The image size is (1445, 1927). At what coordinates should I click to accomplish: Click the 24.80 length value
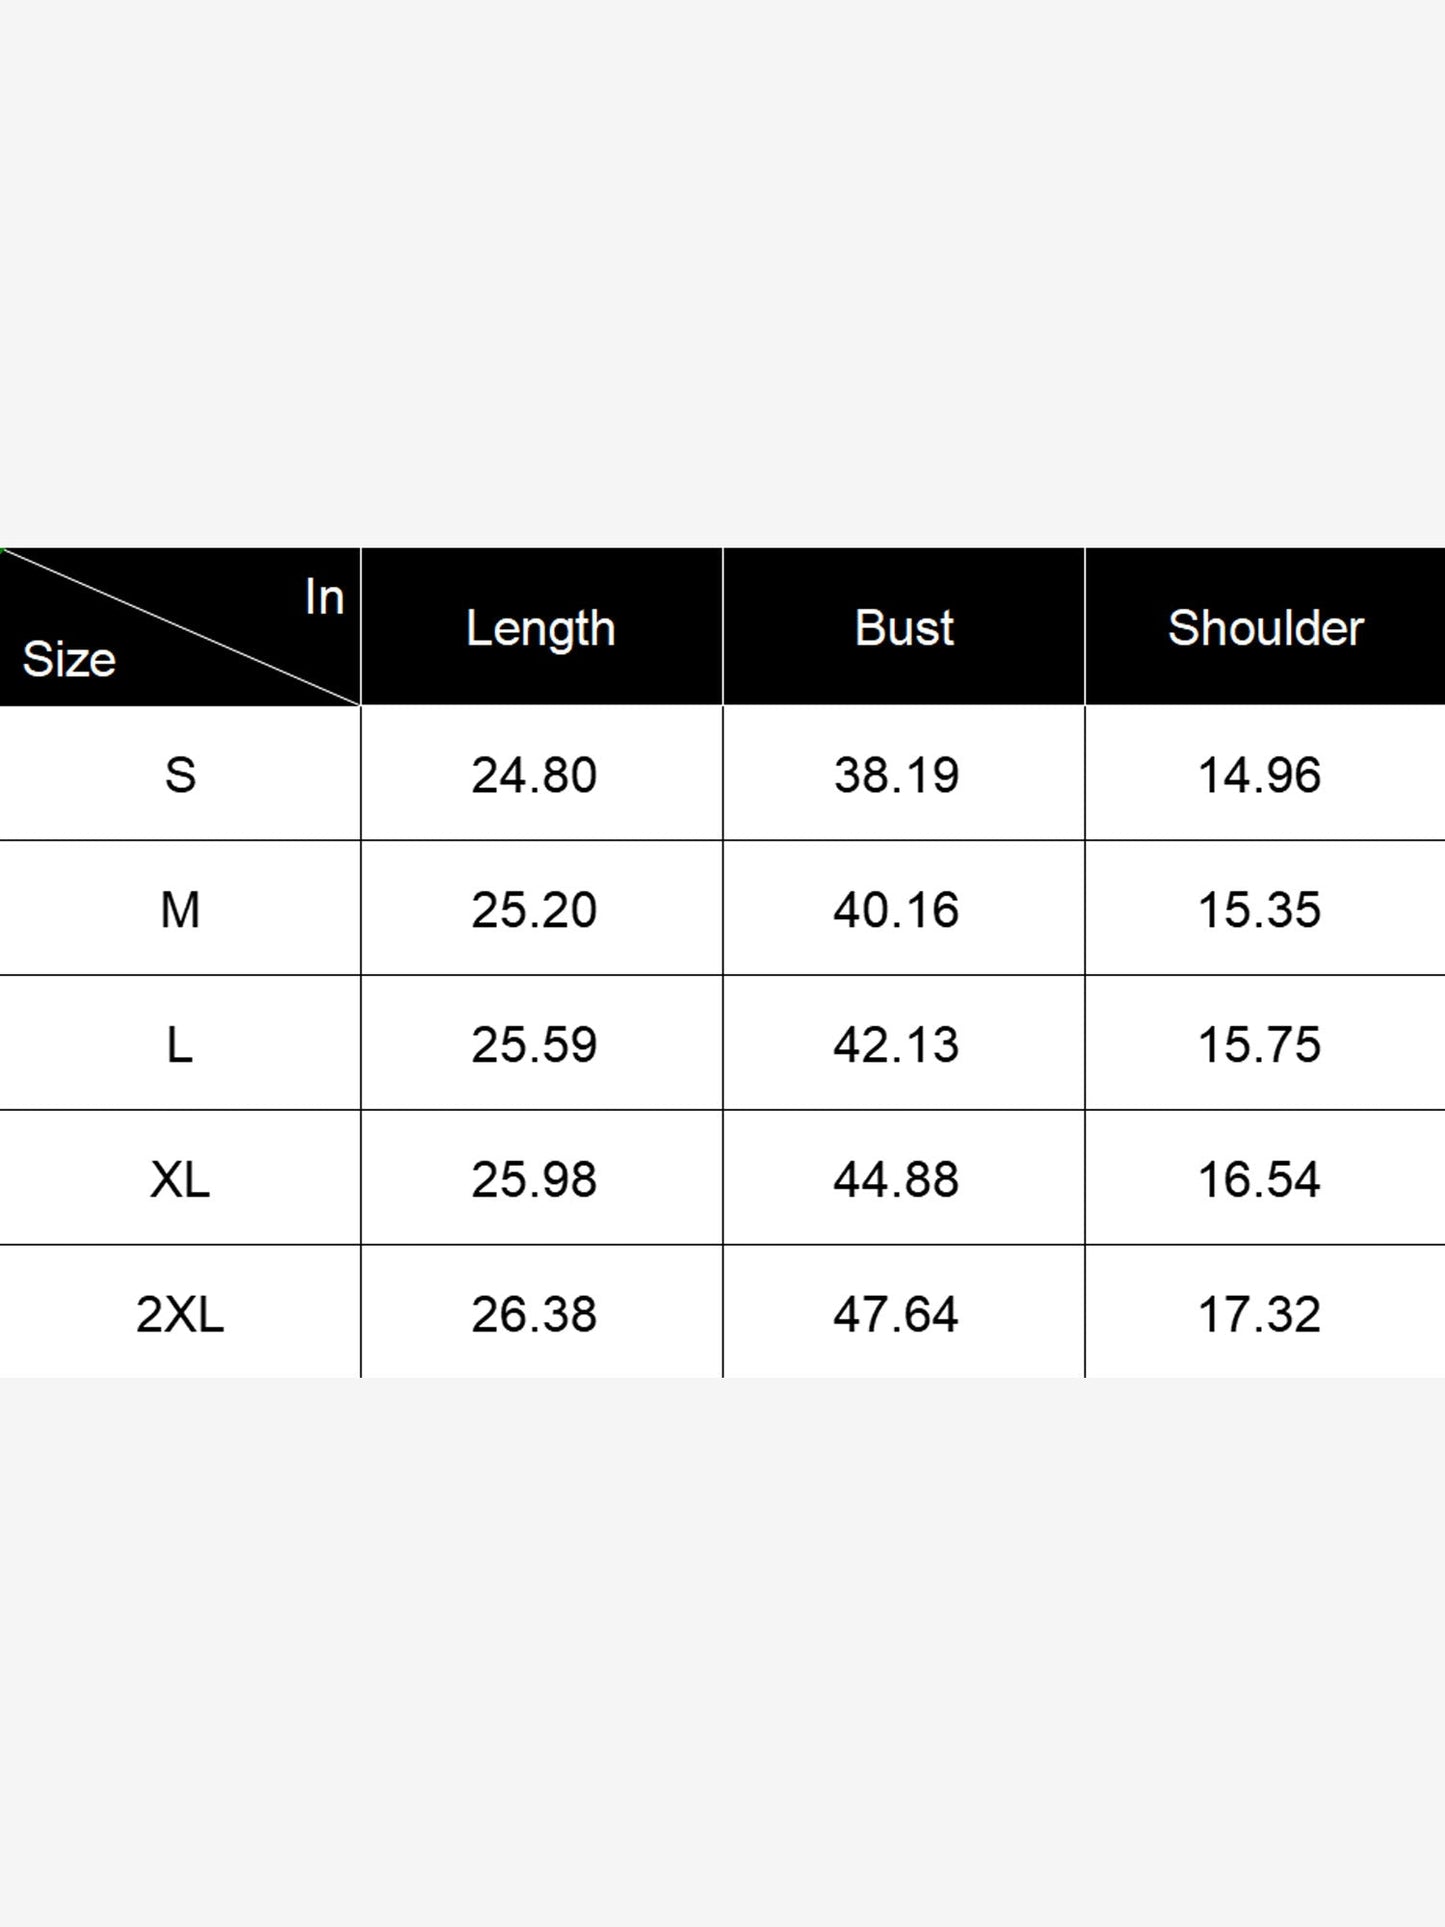click(534, 775)
